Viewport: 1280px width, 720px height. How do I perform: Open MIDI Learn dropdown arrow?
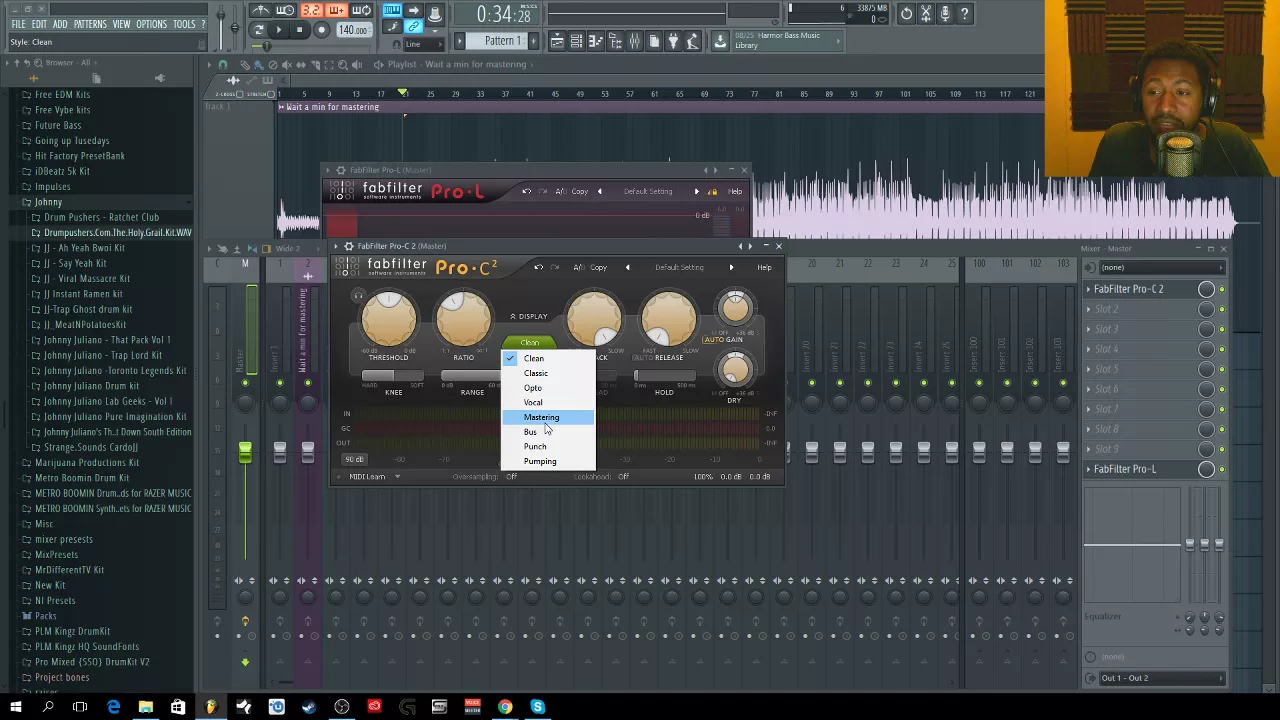[x=397, y=477]
